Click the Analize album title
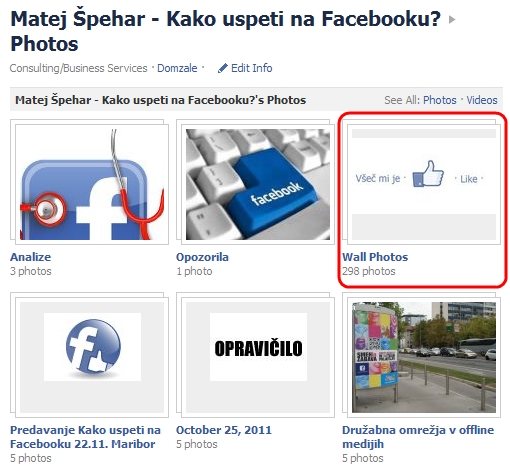The width and height of the screenshot is (510, 469). click(x=30, y=257)
